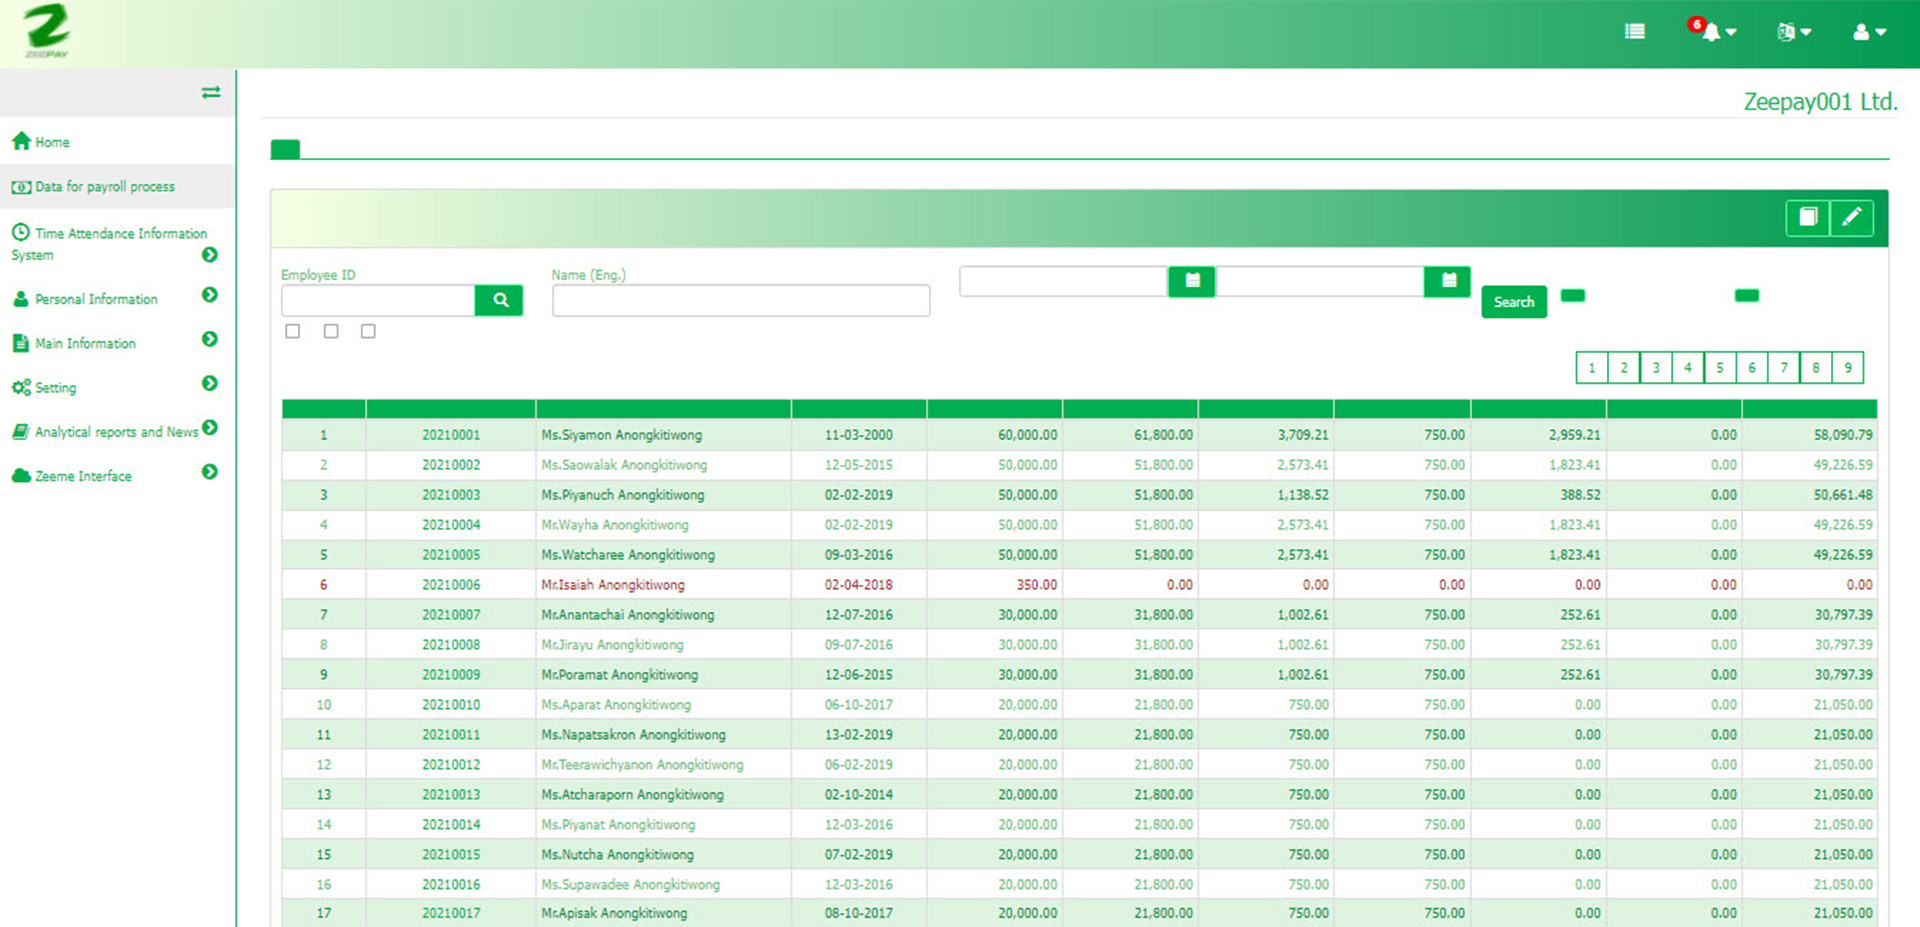The height and width of the screenshot is (927, 1920).
Task: Click the Zeepay logo
Action: coord(47,32)
